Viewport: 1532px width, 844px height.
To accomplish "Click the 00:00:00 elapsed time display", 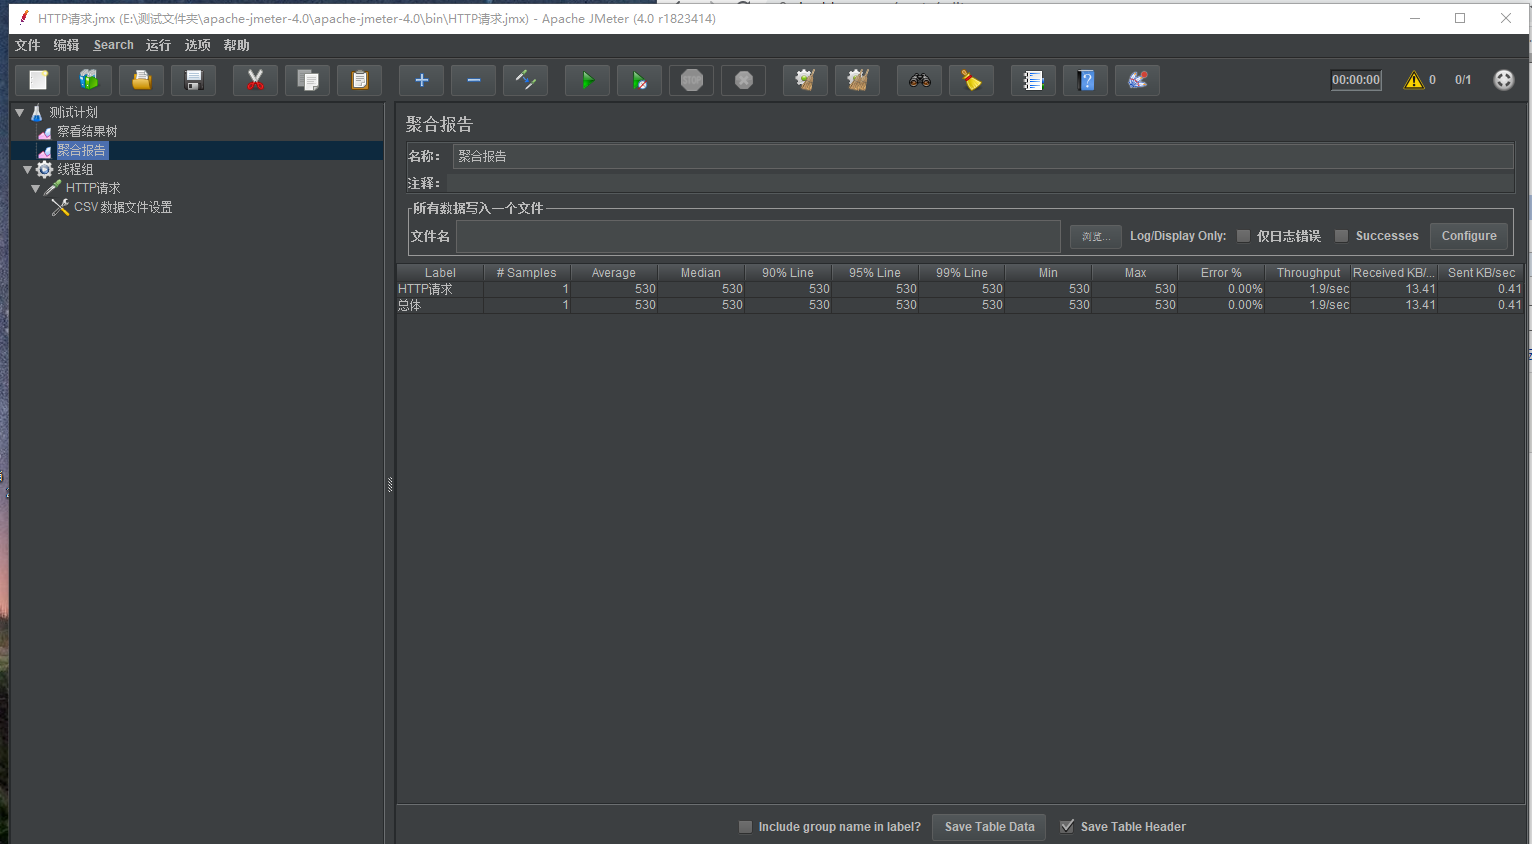I will (1356, 80).
